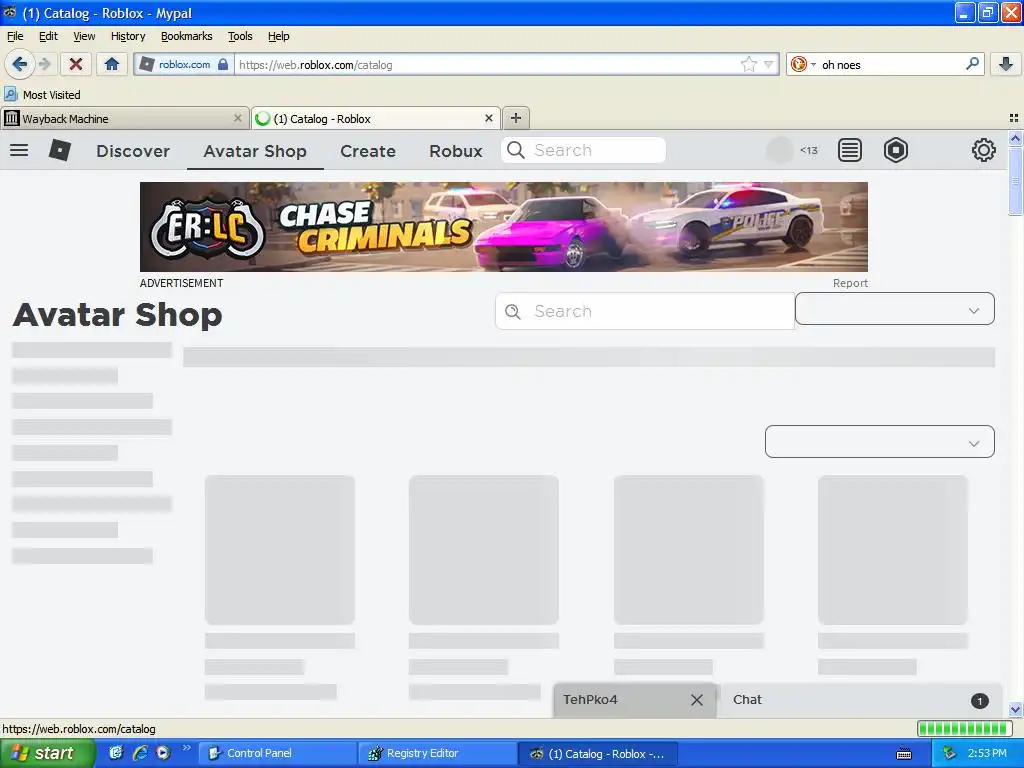Open the search engine selector dropdown
The width and height of the screenshot is (1024, 768).
click(x=803, y=64)
